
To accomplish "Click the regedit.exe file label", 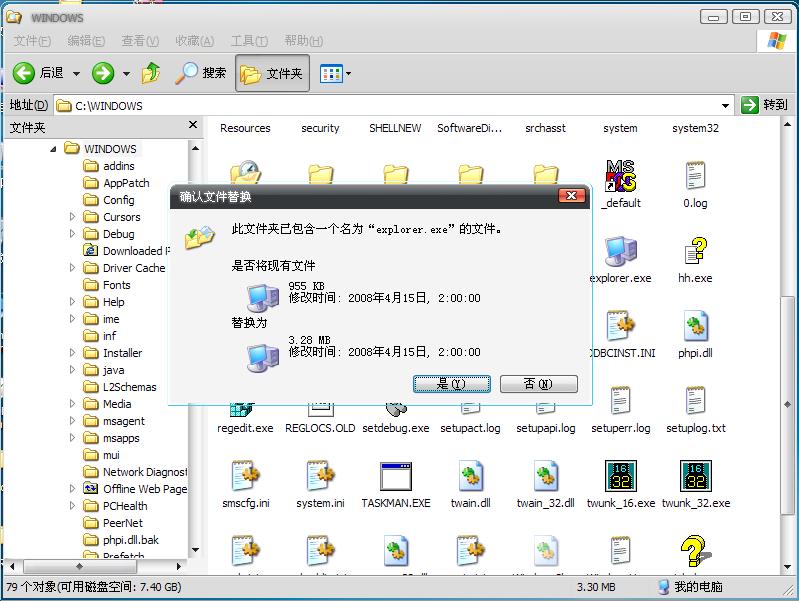I will click(x=245, y=428).
